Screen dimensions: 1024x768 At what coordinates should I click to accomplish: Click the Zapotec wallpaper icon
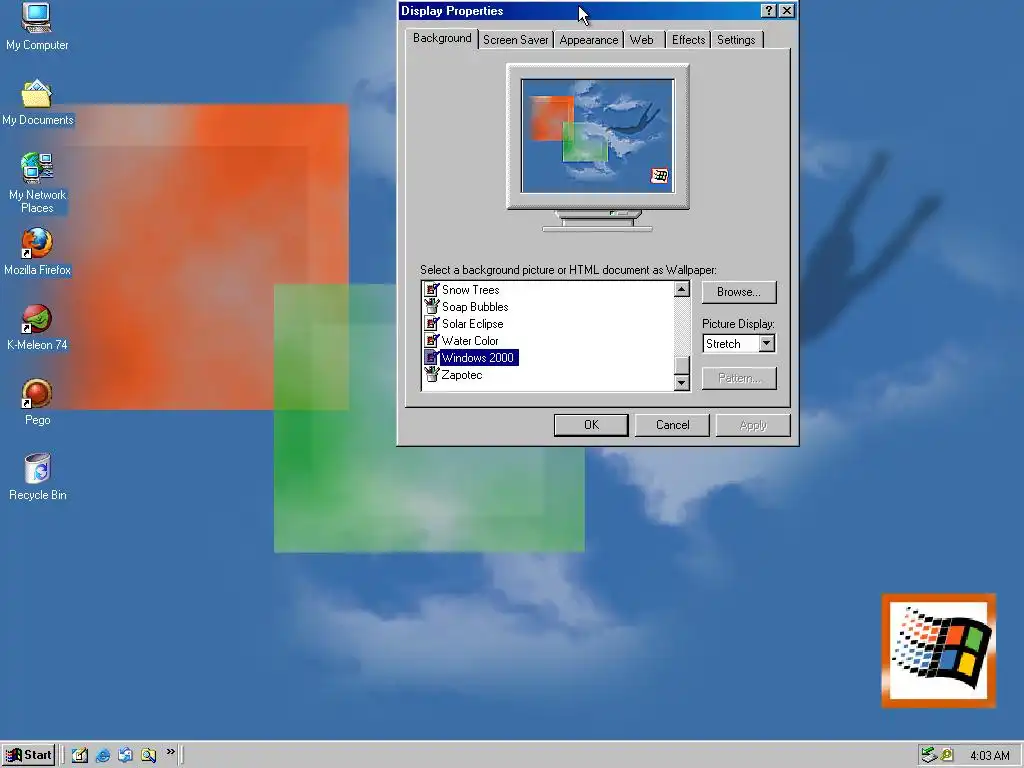pyautogui.click(x=432, y=374)
